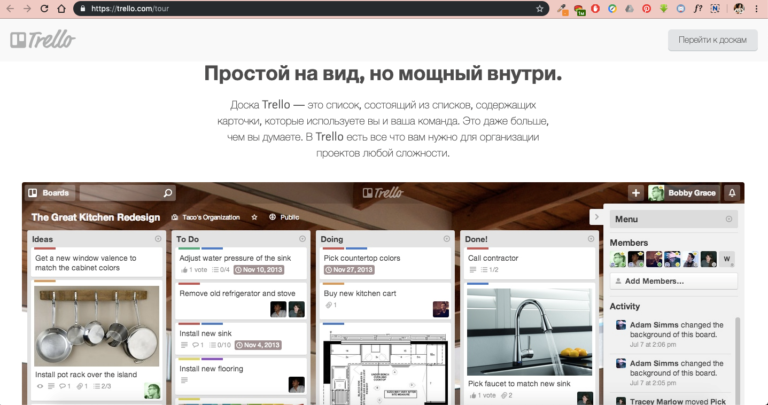Click the green download arrow extension icon
768x405 pixels.
(x=664, y=8)
